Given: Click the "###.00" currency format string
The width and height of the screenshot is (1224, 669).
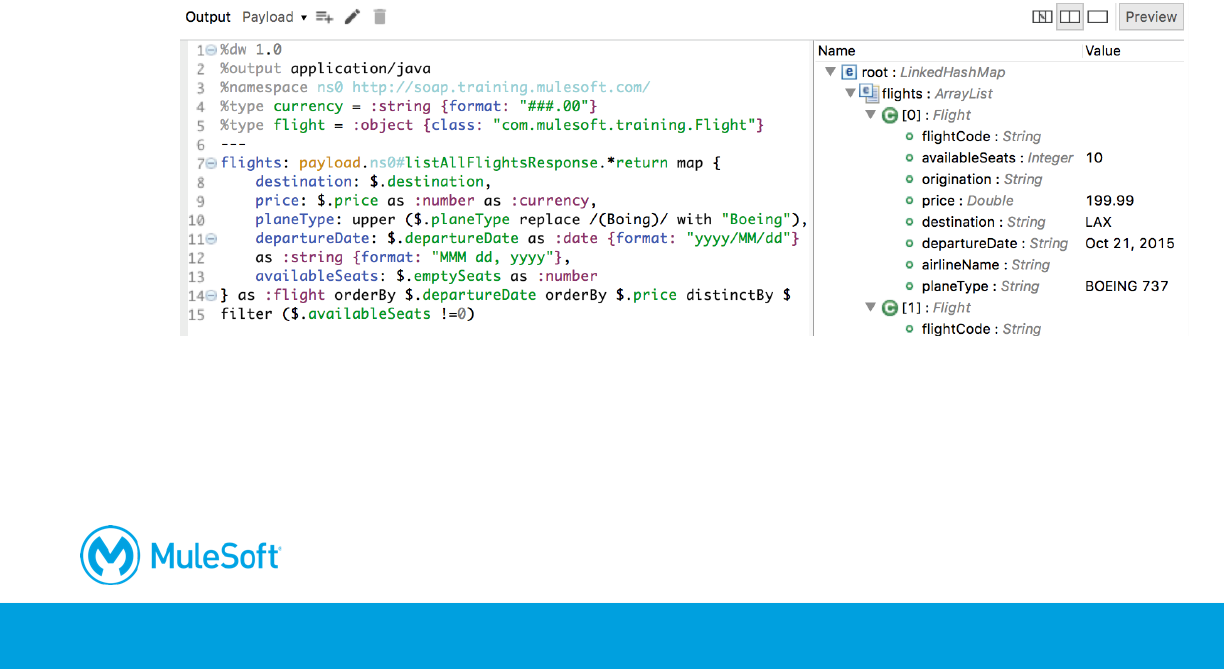Looking at the screenshot, I should (x=558, y=106).
